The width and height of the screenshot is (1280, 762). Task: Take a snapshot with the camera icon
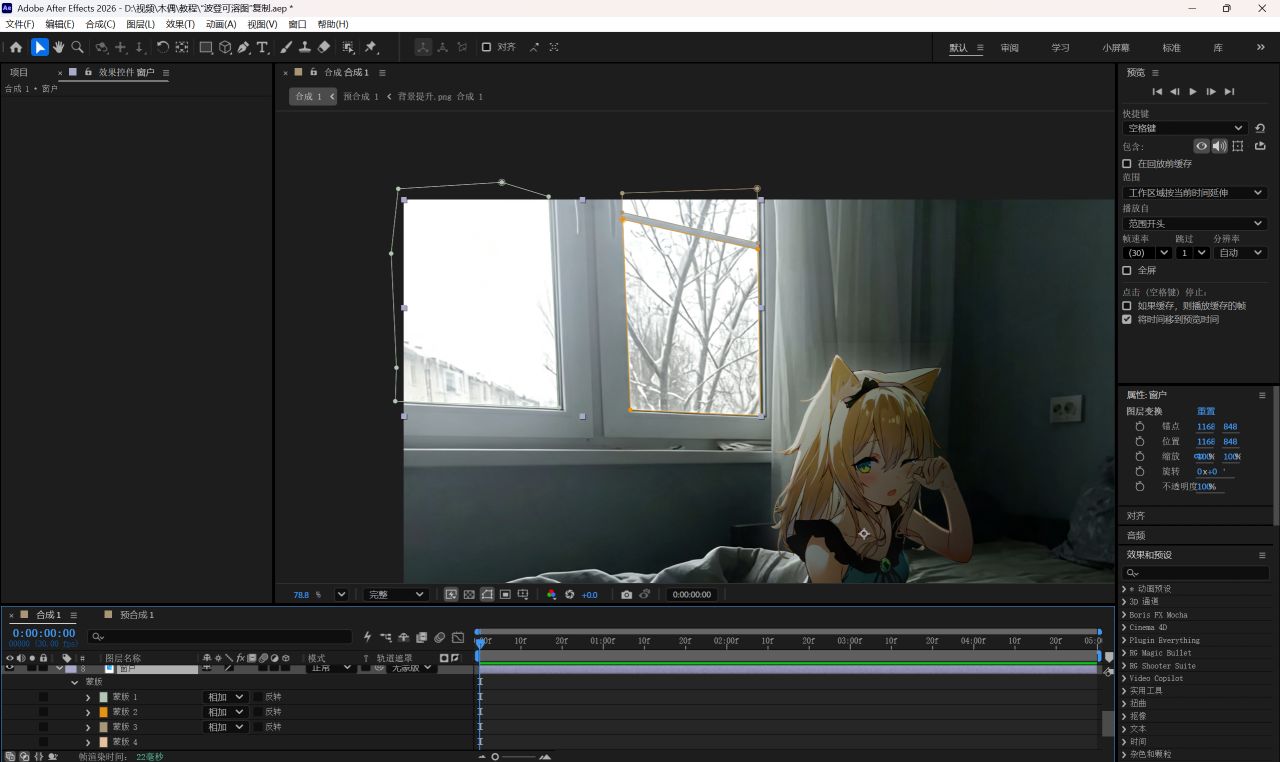point(626,594)
